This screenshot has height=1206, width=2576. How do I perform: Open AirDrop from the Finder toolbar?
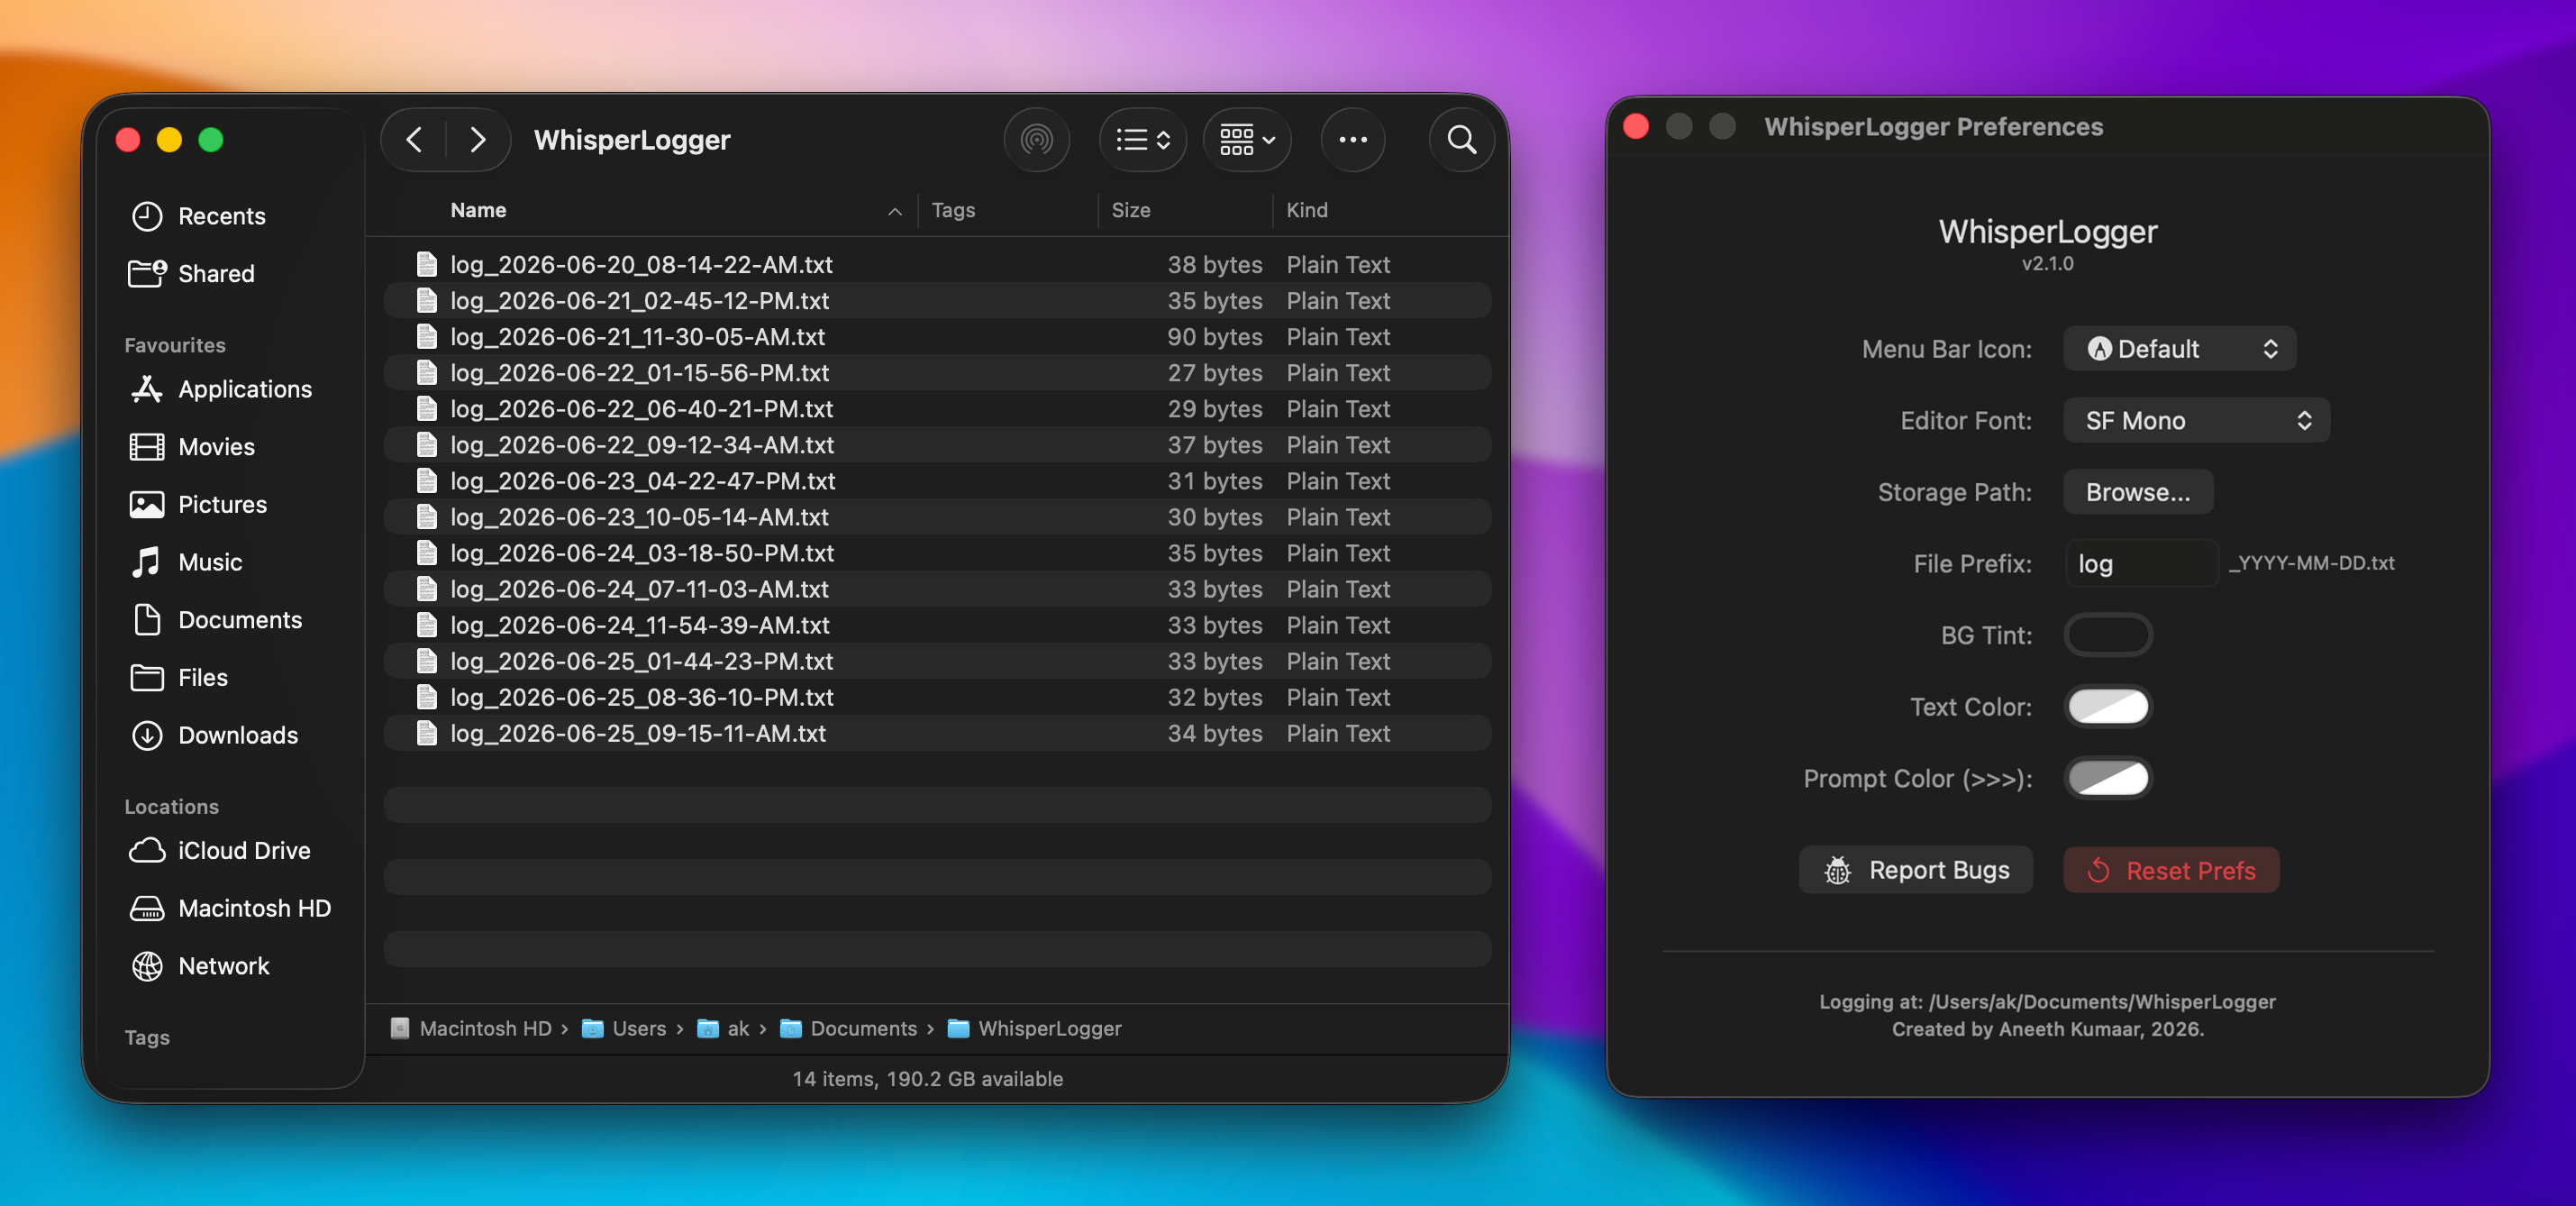coord(1036,140)
